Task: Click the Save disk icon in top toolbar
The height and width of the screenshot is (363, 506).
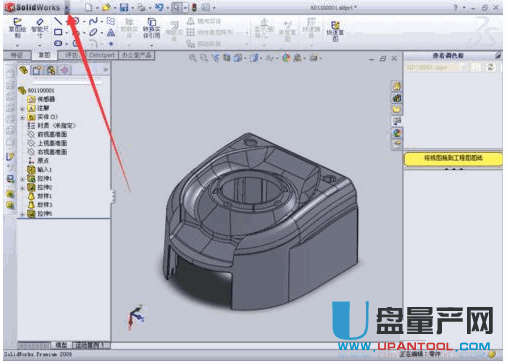Action: click(x=124, y=7)
